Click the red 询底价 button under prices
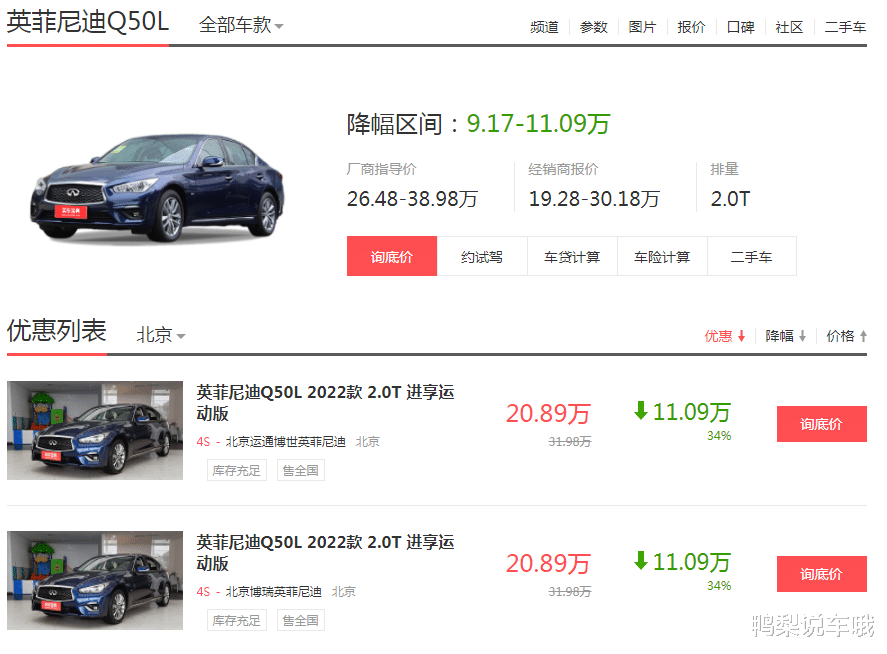This screenshot has height=654, width=887. pos(392,256)
